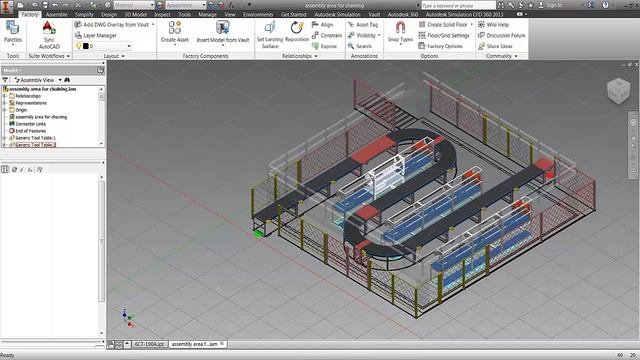This screenshot has height=360, width=640.
Task: Open the 3D Model ribbon tab
Action: pos(136,14)
